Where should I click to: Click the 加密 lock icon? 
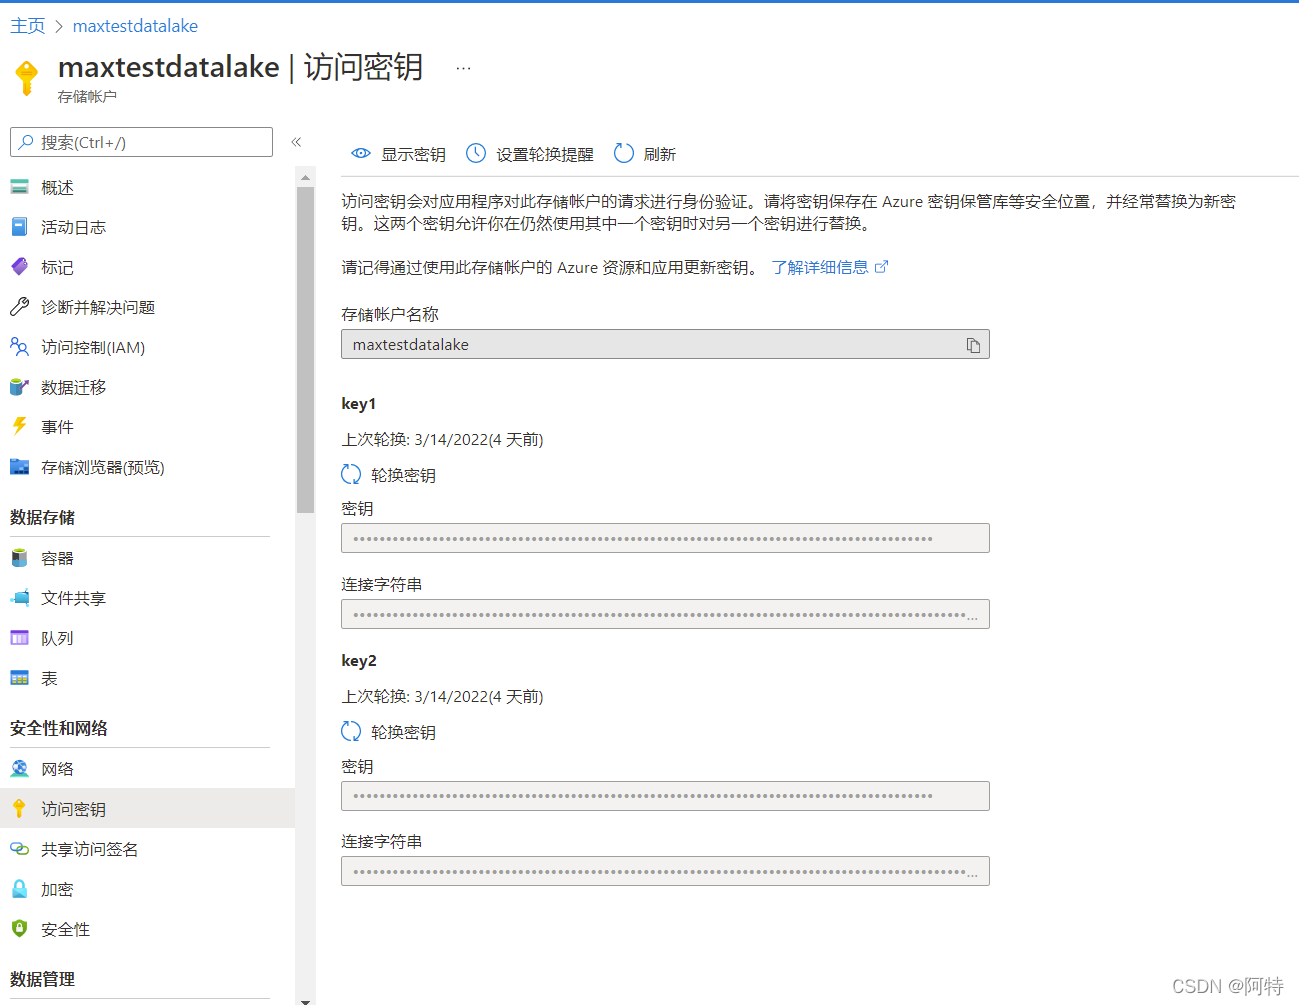pos(19,889)
